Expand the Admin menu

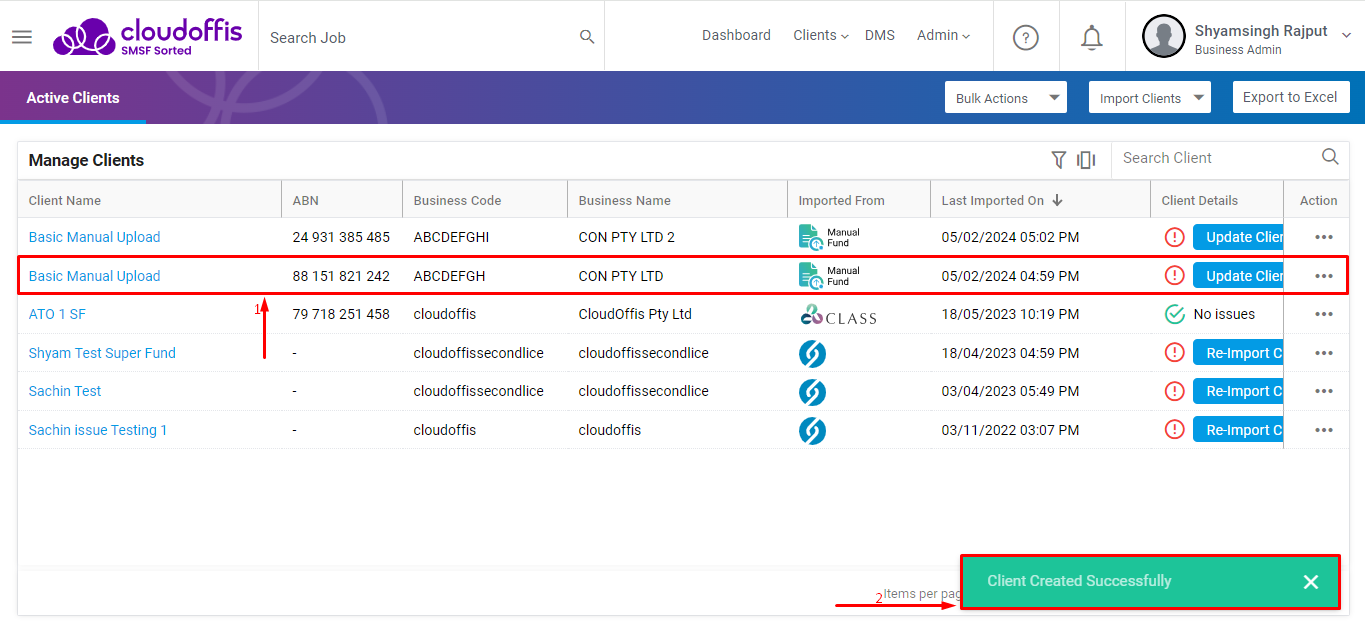tap(943, 36)
